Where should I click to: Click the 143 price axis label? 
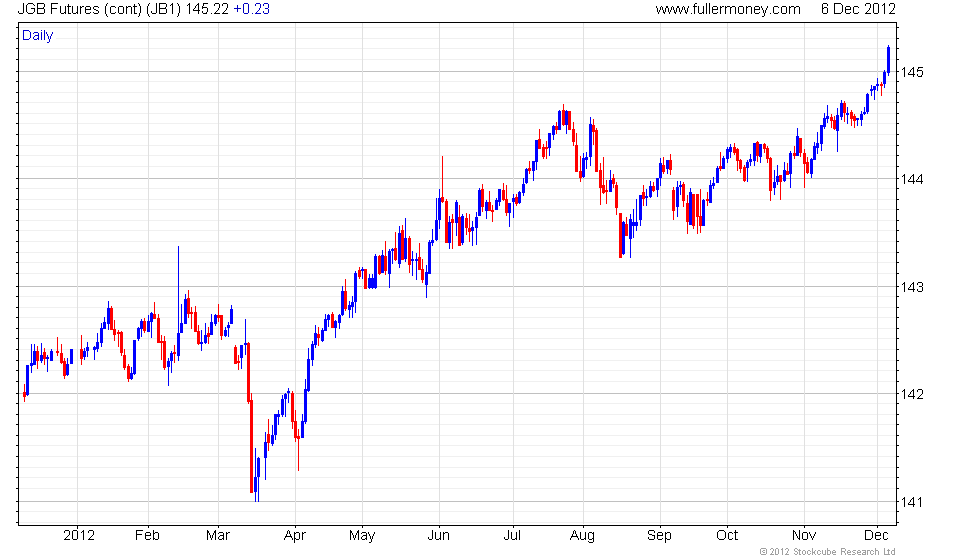point(911,288)
